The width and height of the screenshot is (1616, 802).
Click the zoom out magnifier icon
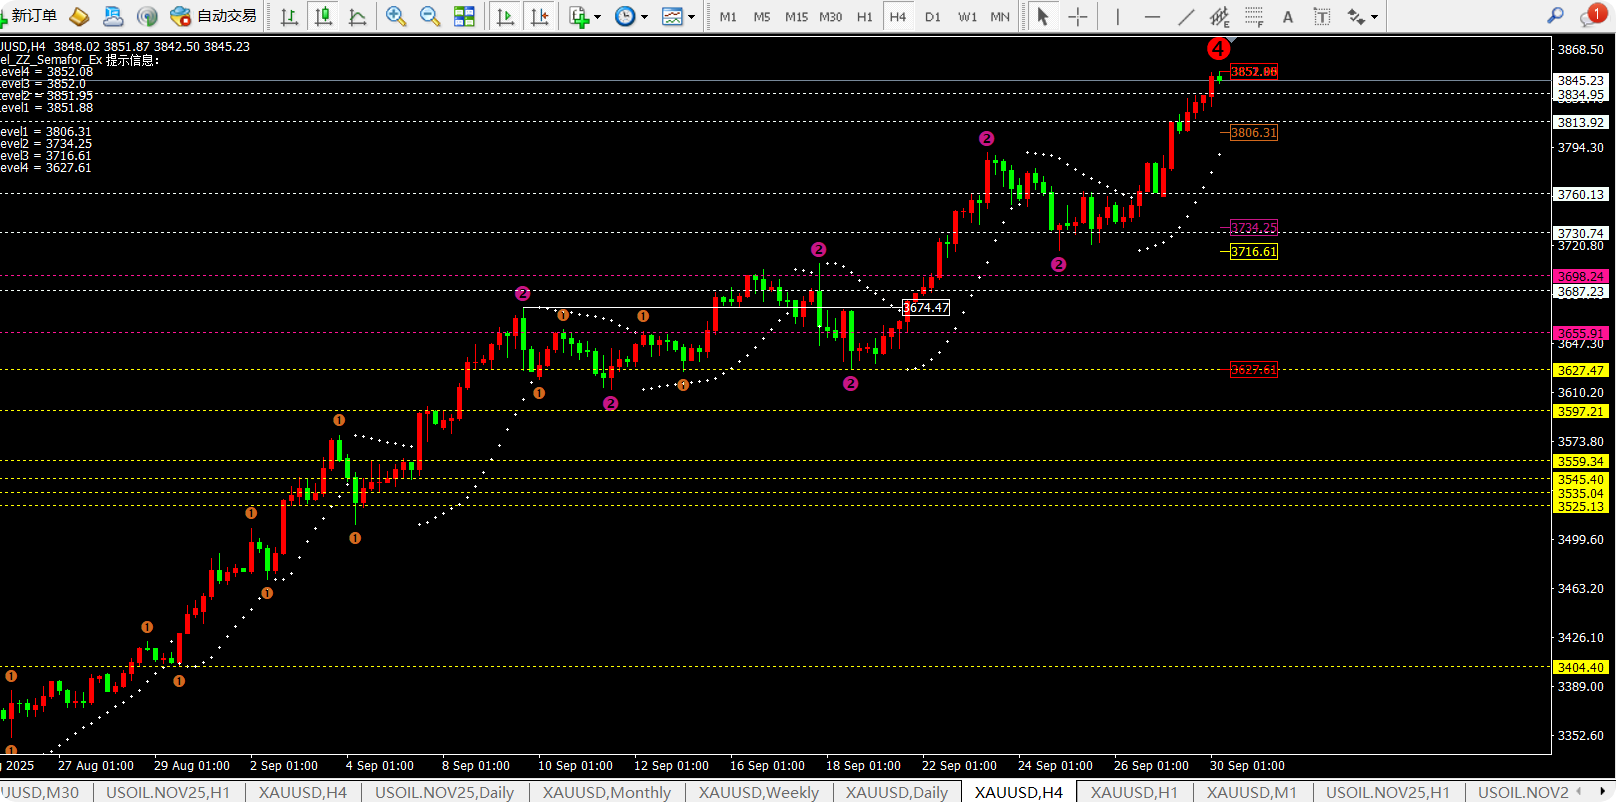pos(430,16)
